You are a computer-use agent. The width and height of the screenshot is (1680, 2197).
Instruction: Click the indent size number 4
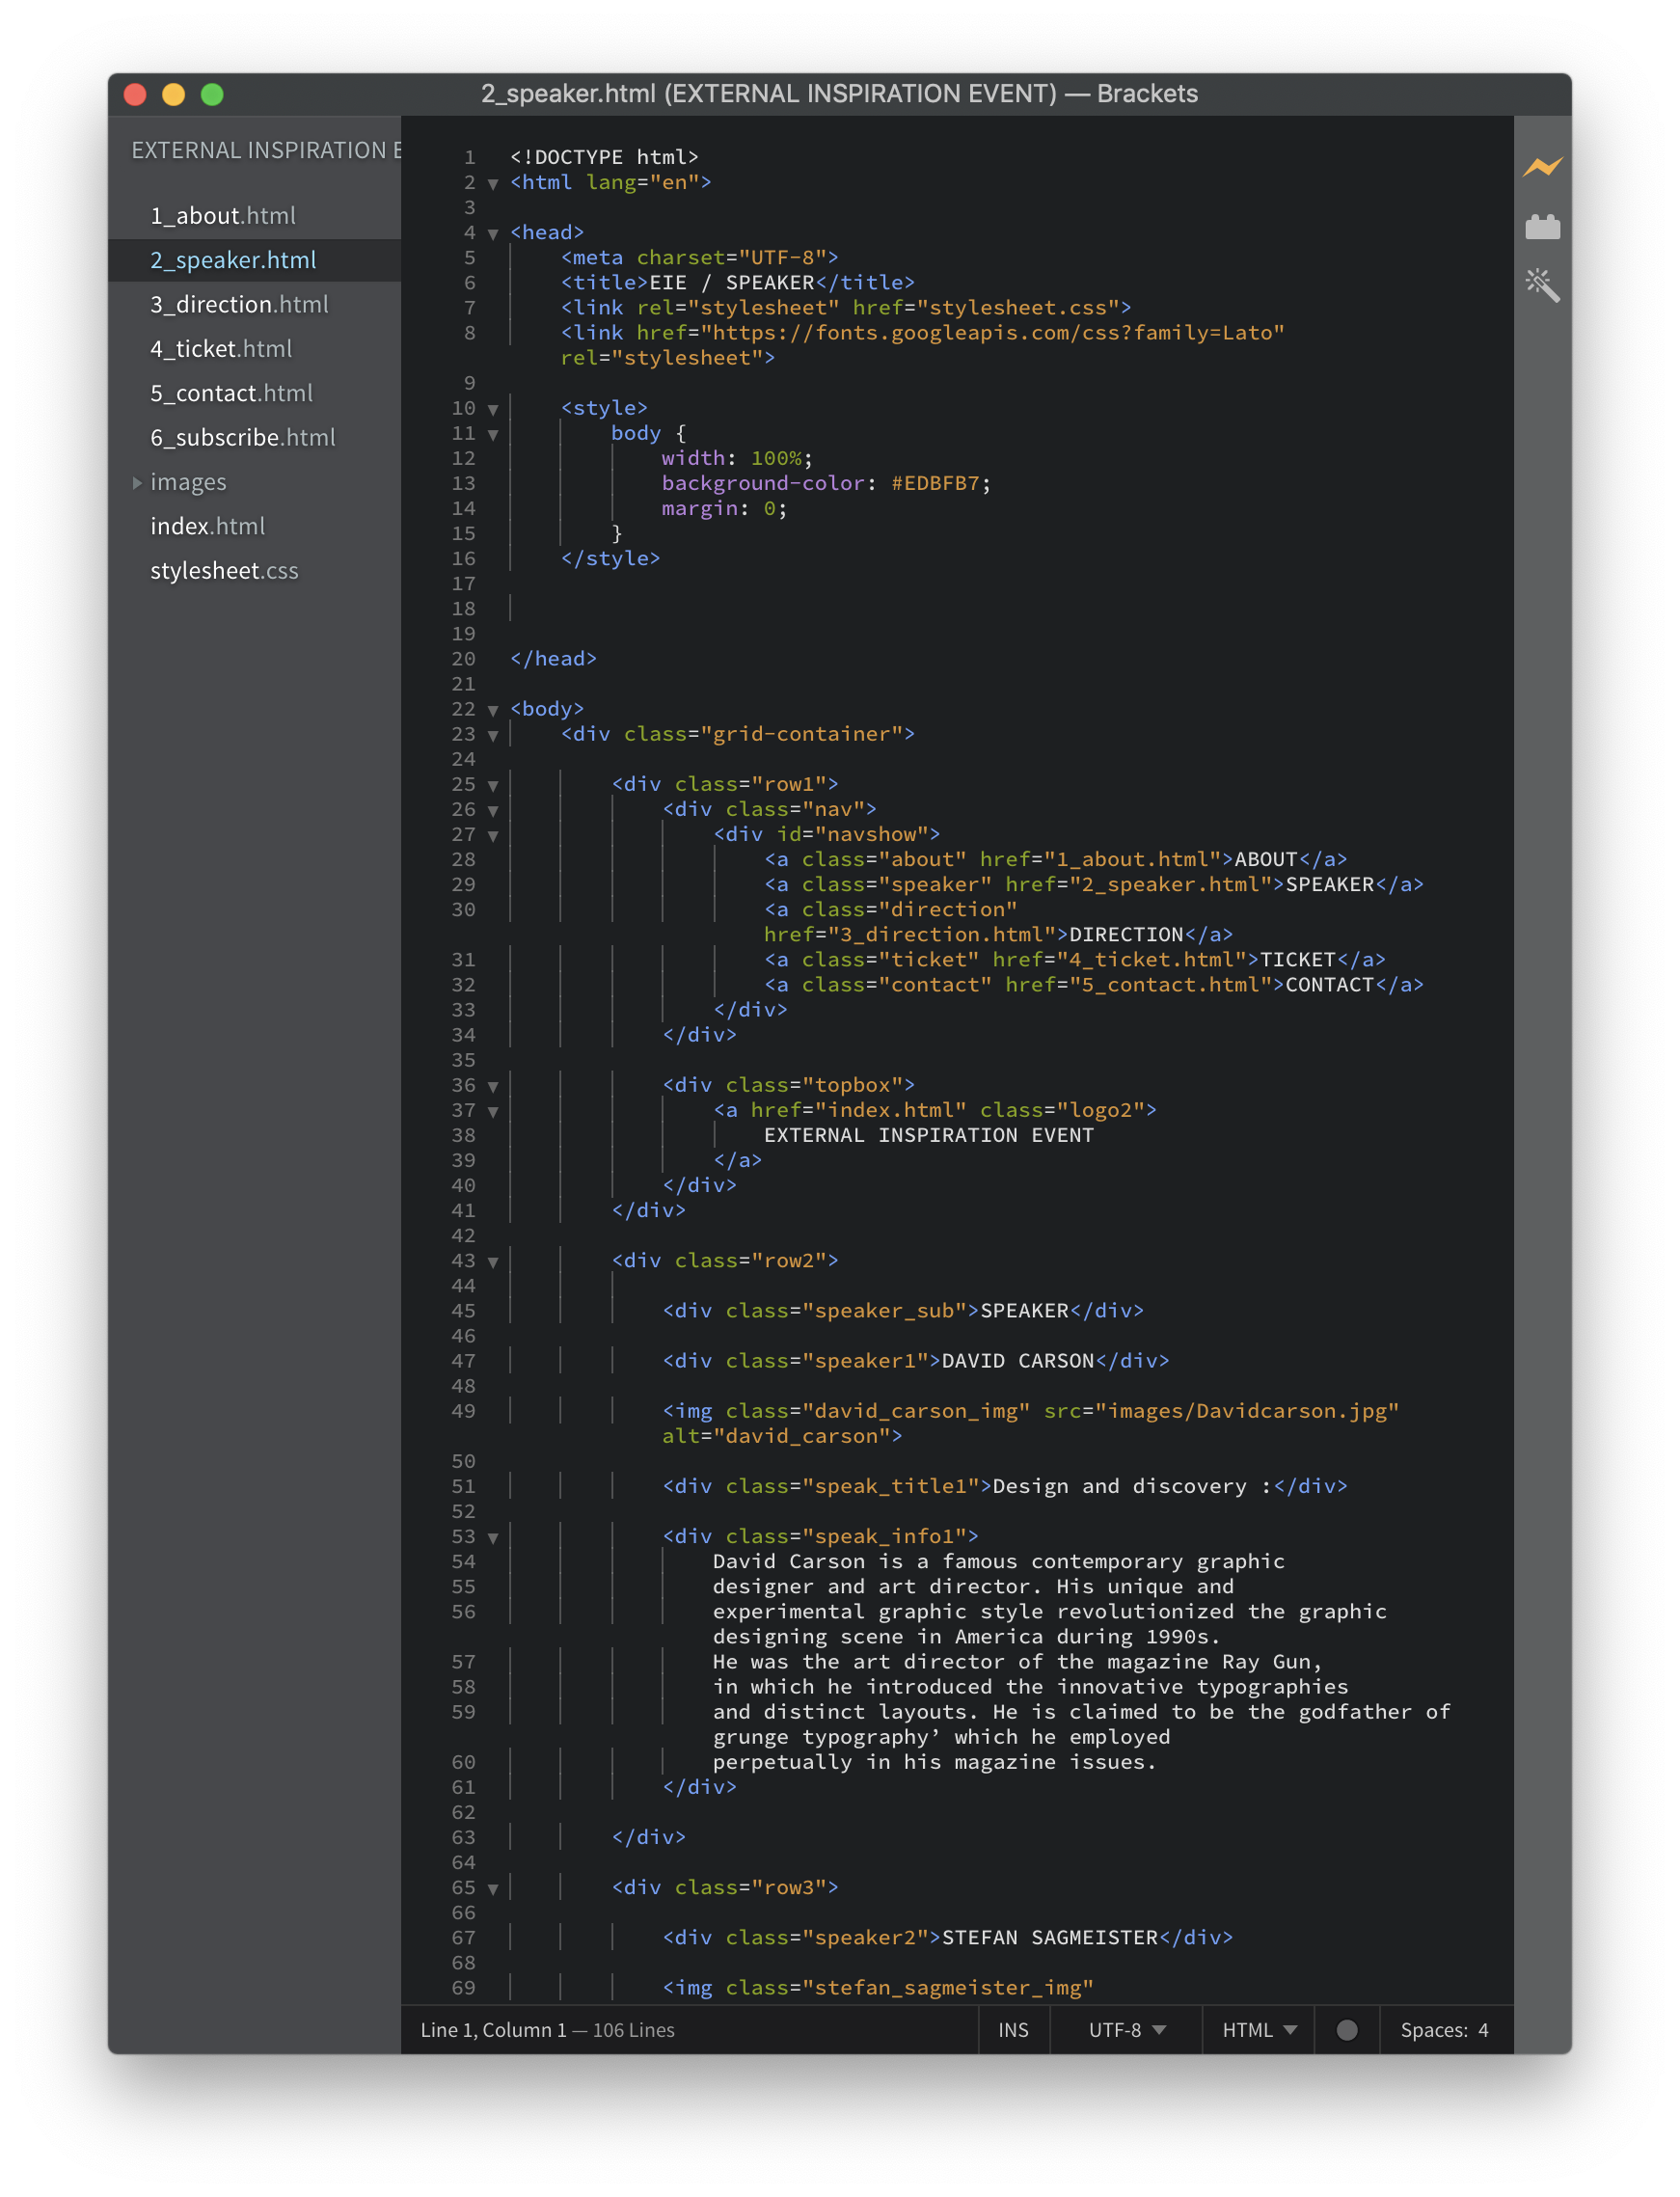tap(1483, 2029)
